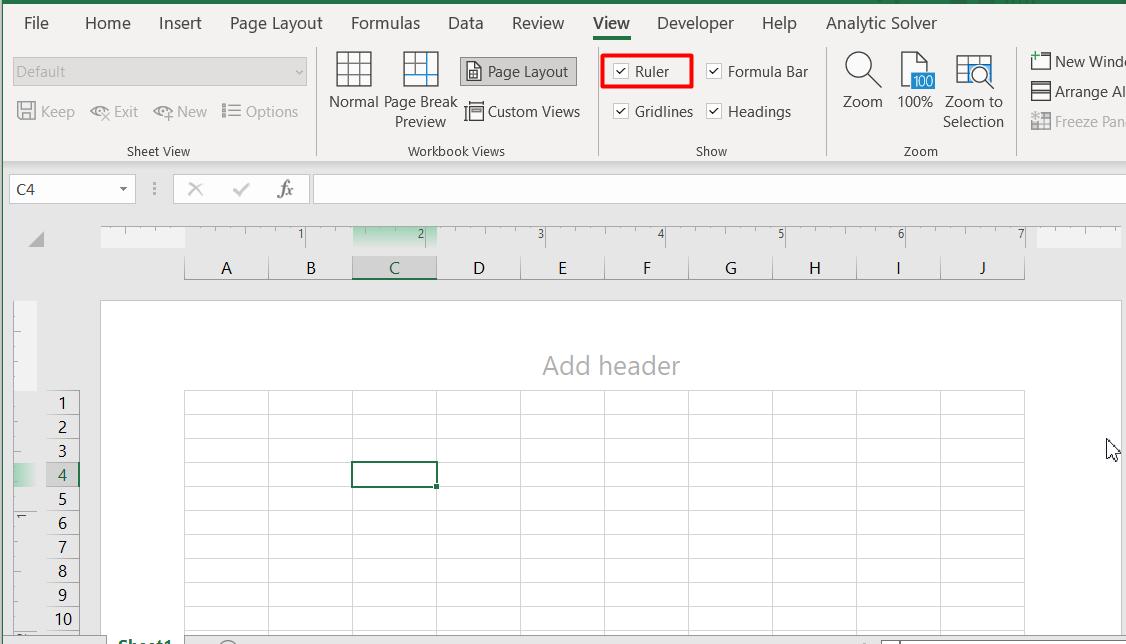Open the Name Box dropdown
This screenshot has height=644, width=1126.
pyautogui.click(x=122, y=189)
